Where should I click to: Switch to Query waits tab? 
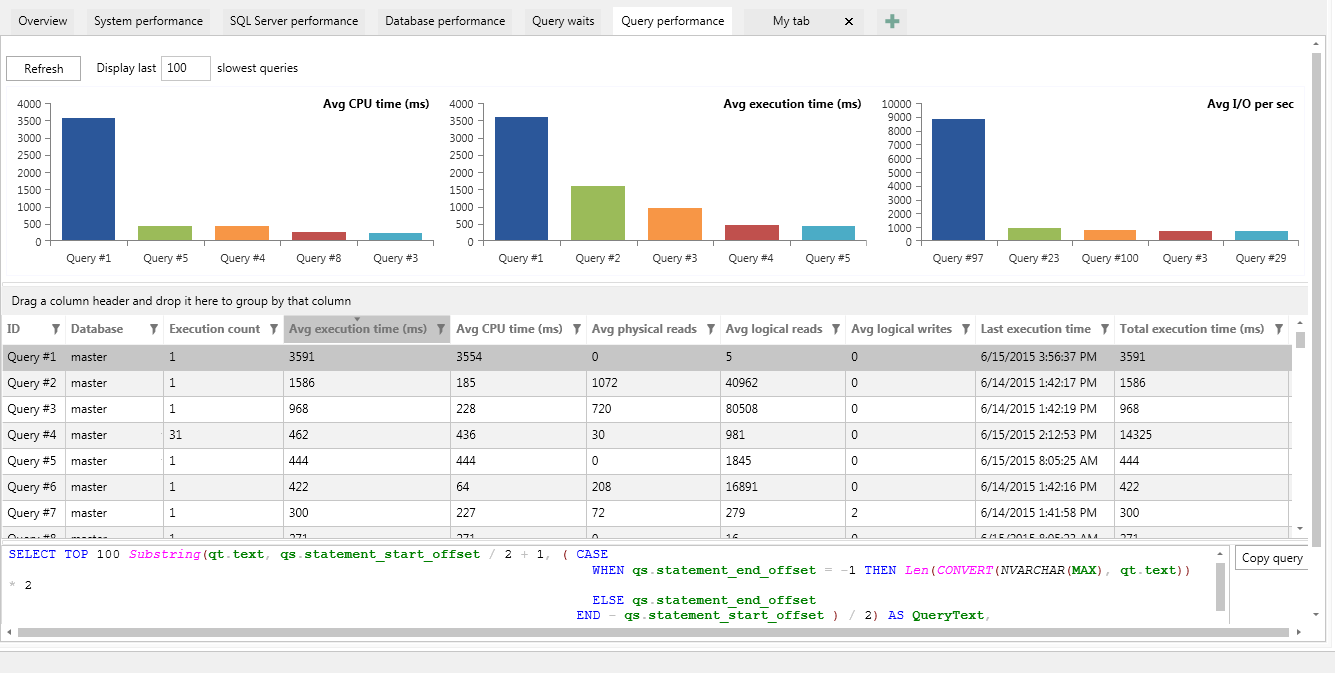click(x=563, y=21)
